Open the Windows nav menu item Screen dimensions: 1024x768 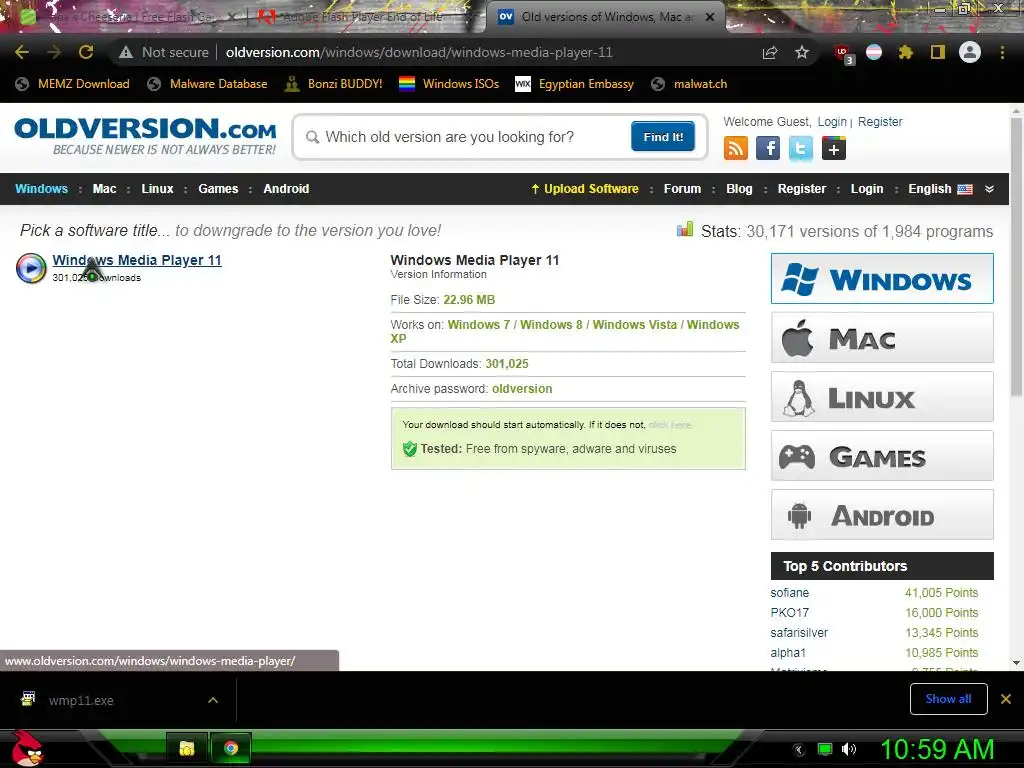tap(41, 189)
